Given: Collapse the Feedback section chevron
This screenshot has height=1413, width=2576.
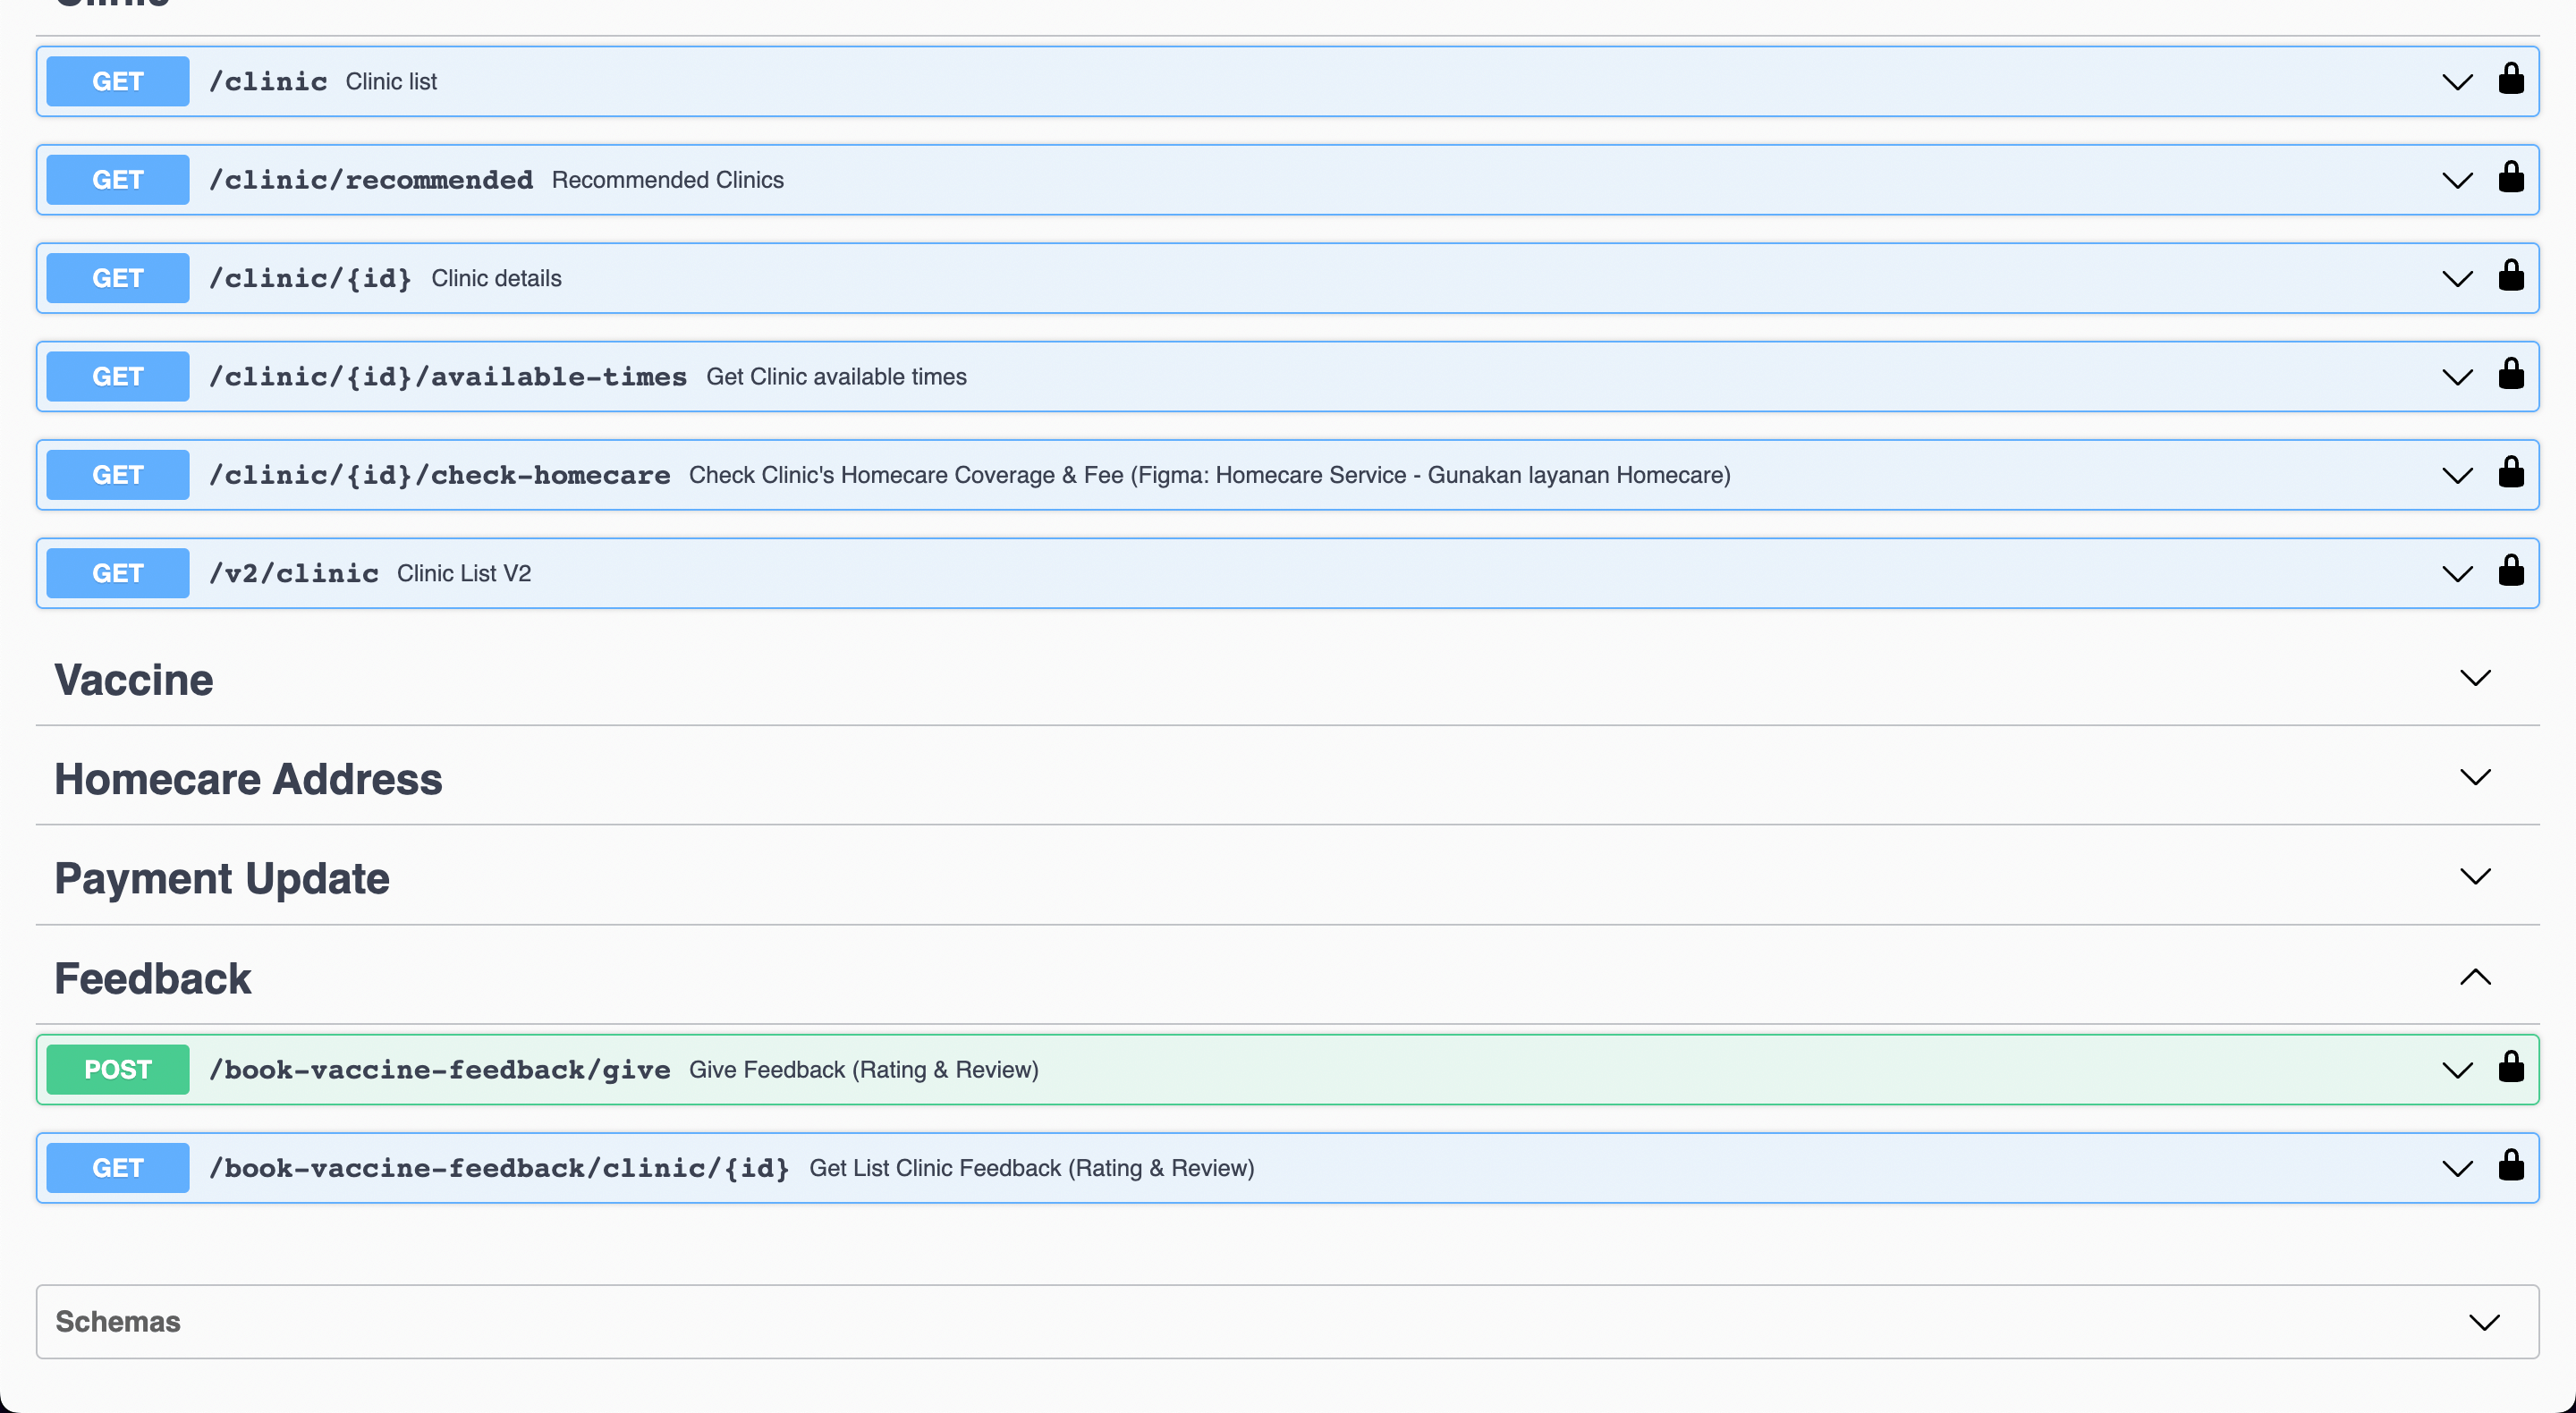Looking at the screenshot, I should (x=2474, y=977).
